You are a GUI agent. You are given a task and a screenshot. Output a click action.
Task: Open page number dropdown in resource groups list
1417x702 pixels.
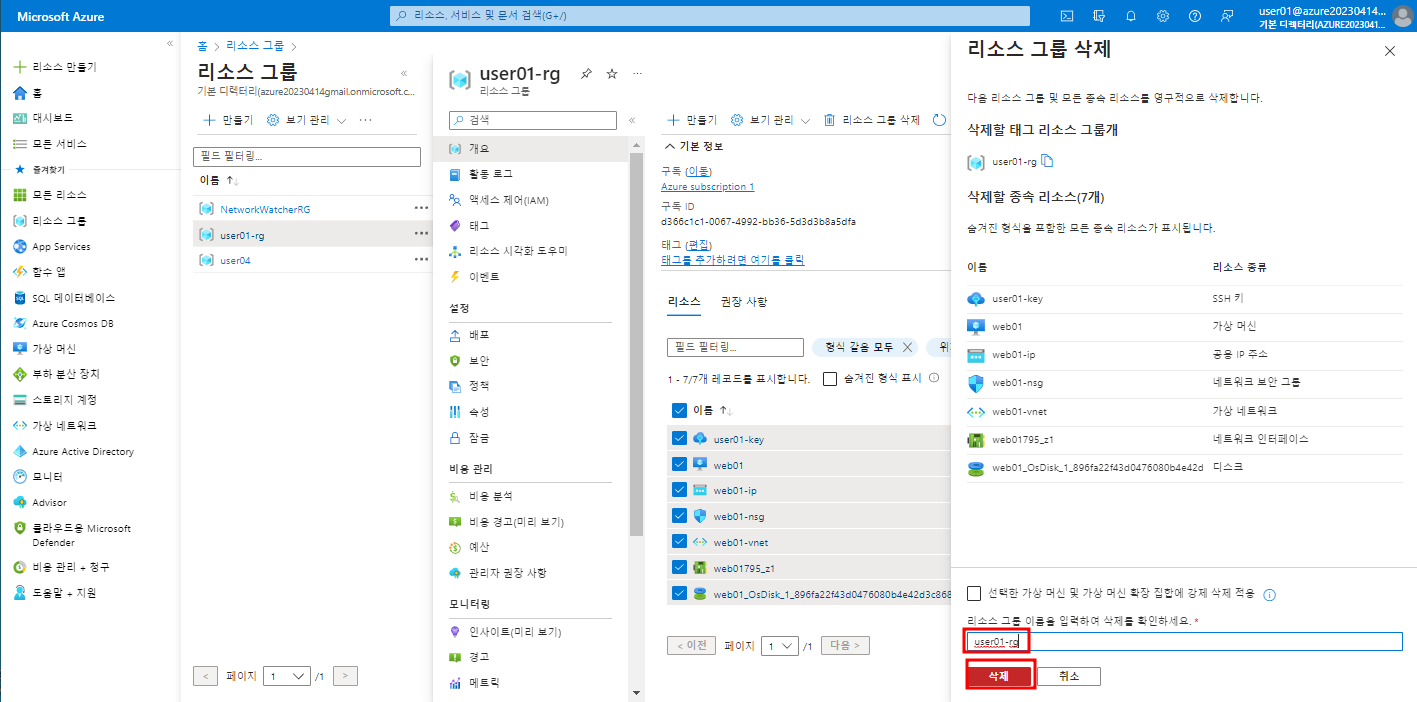click(288, 677)
